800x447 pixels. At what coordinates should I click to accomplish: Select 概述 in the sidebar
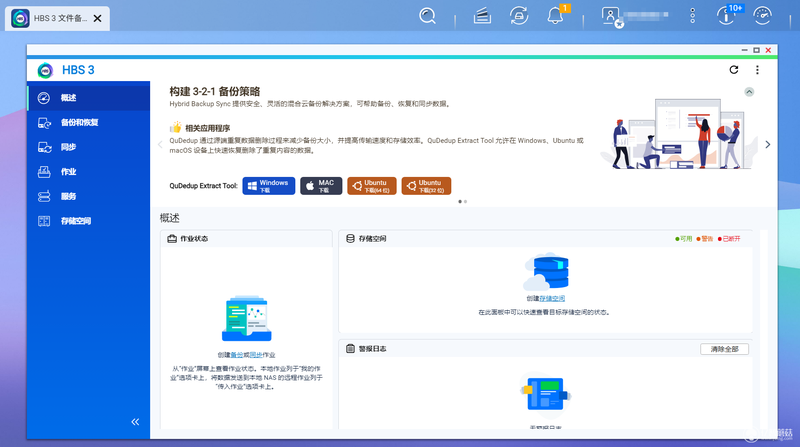[89, 98]
